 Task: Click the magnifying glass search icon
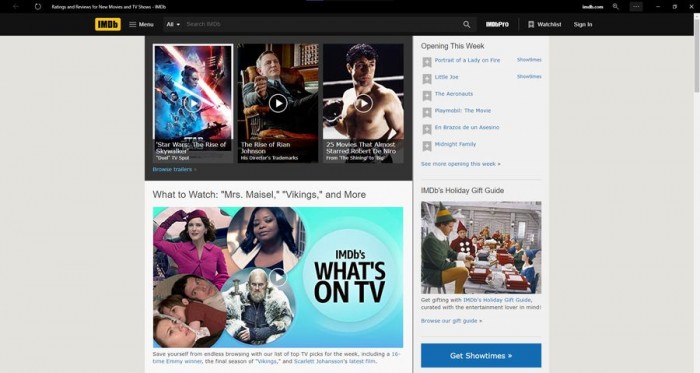pos(467,24)
